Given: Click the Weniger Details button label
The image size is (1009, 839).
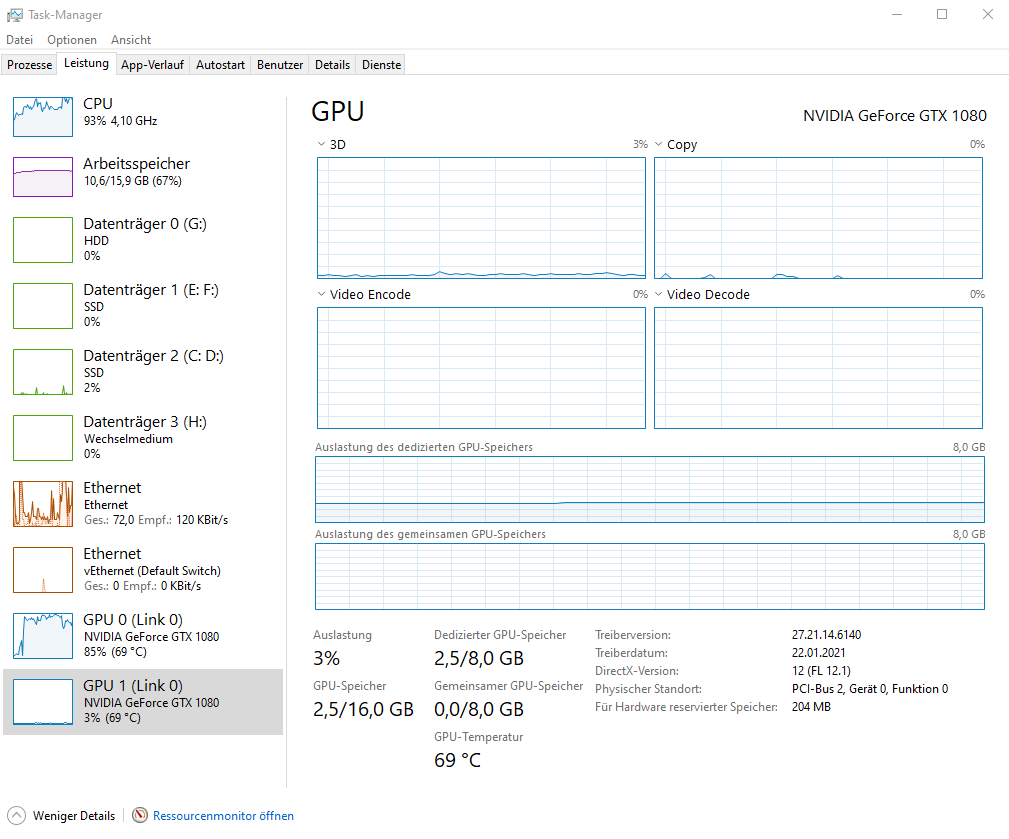Looking at the screenshot, I should click(74, 816).
